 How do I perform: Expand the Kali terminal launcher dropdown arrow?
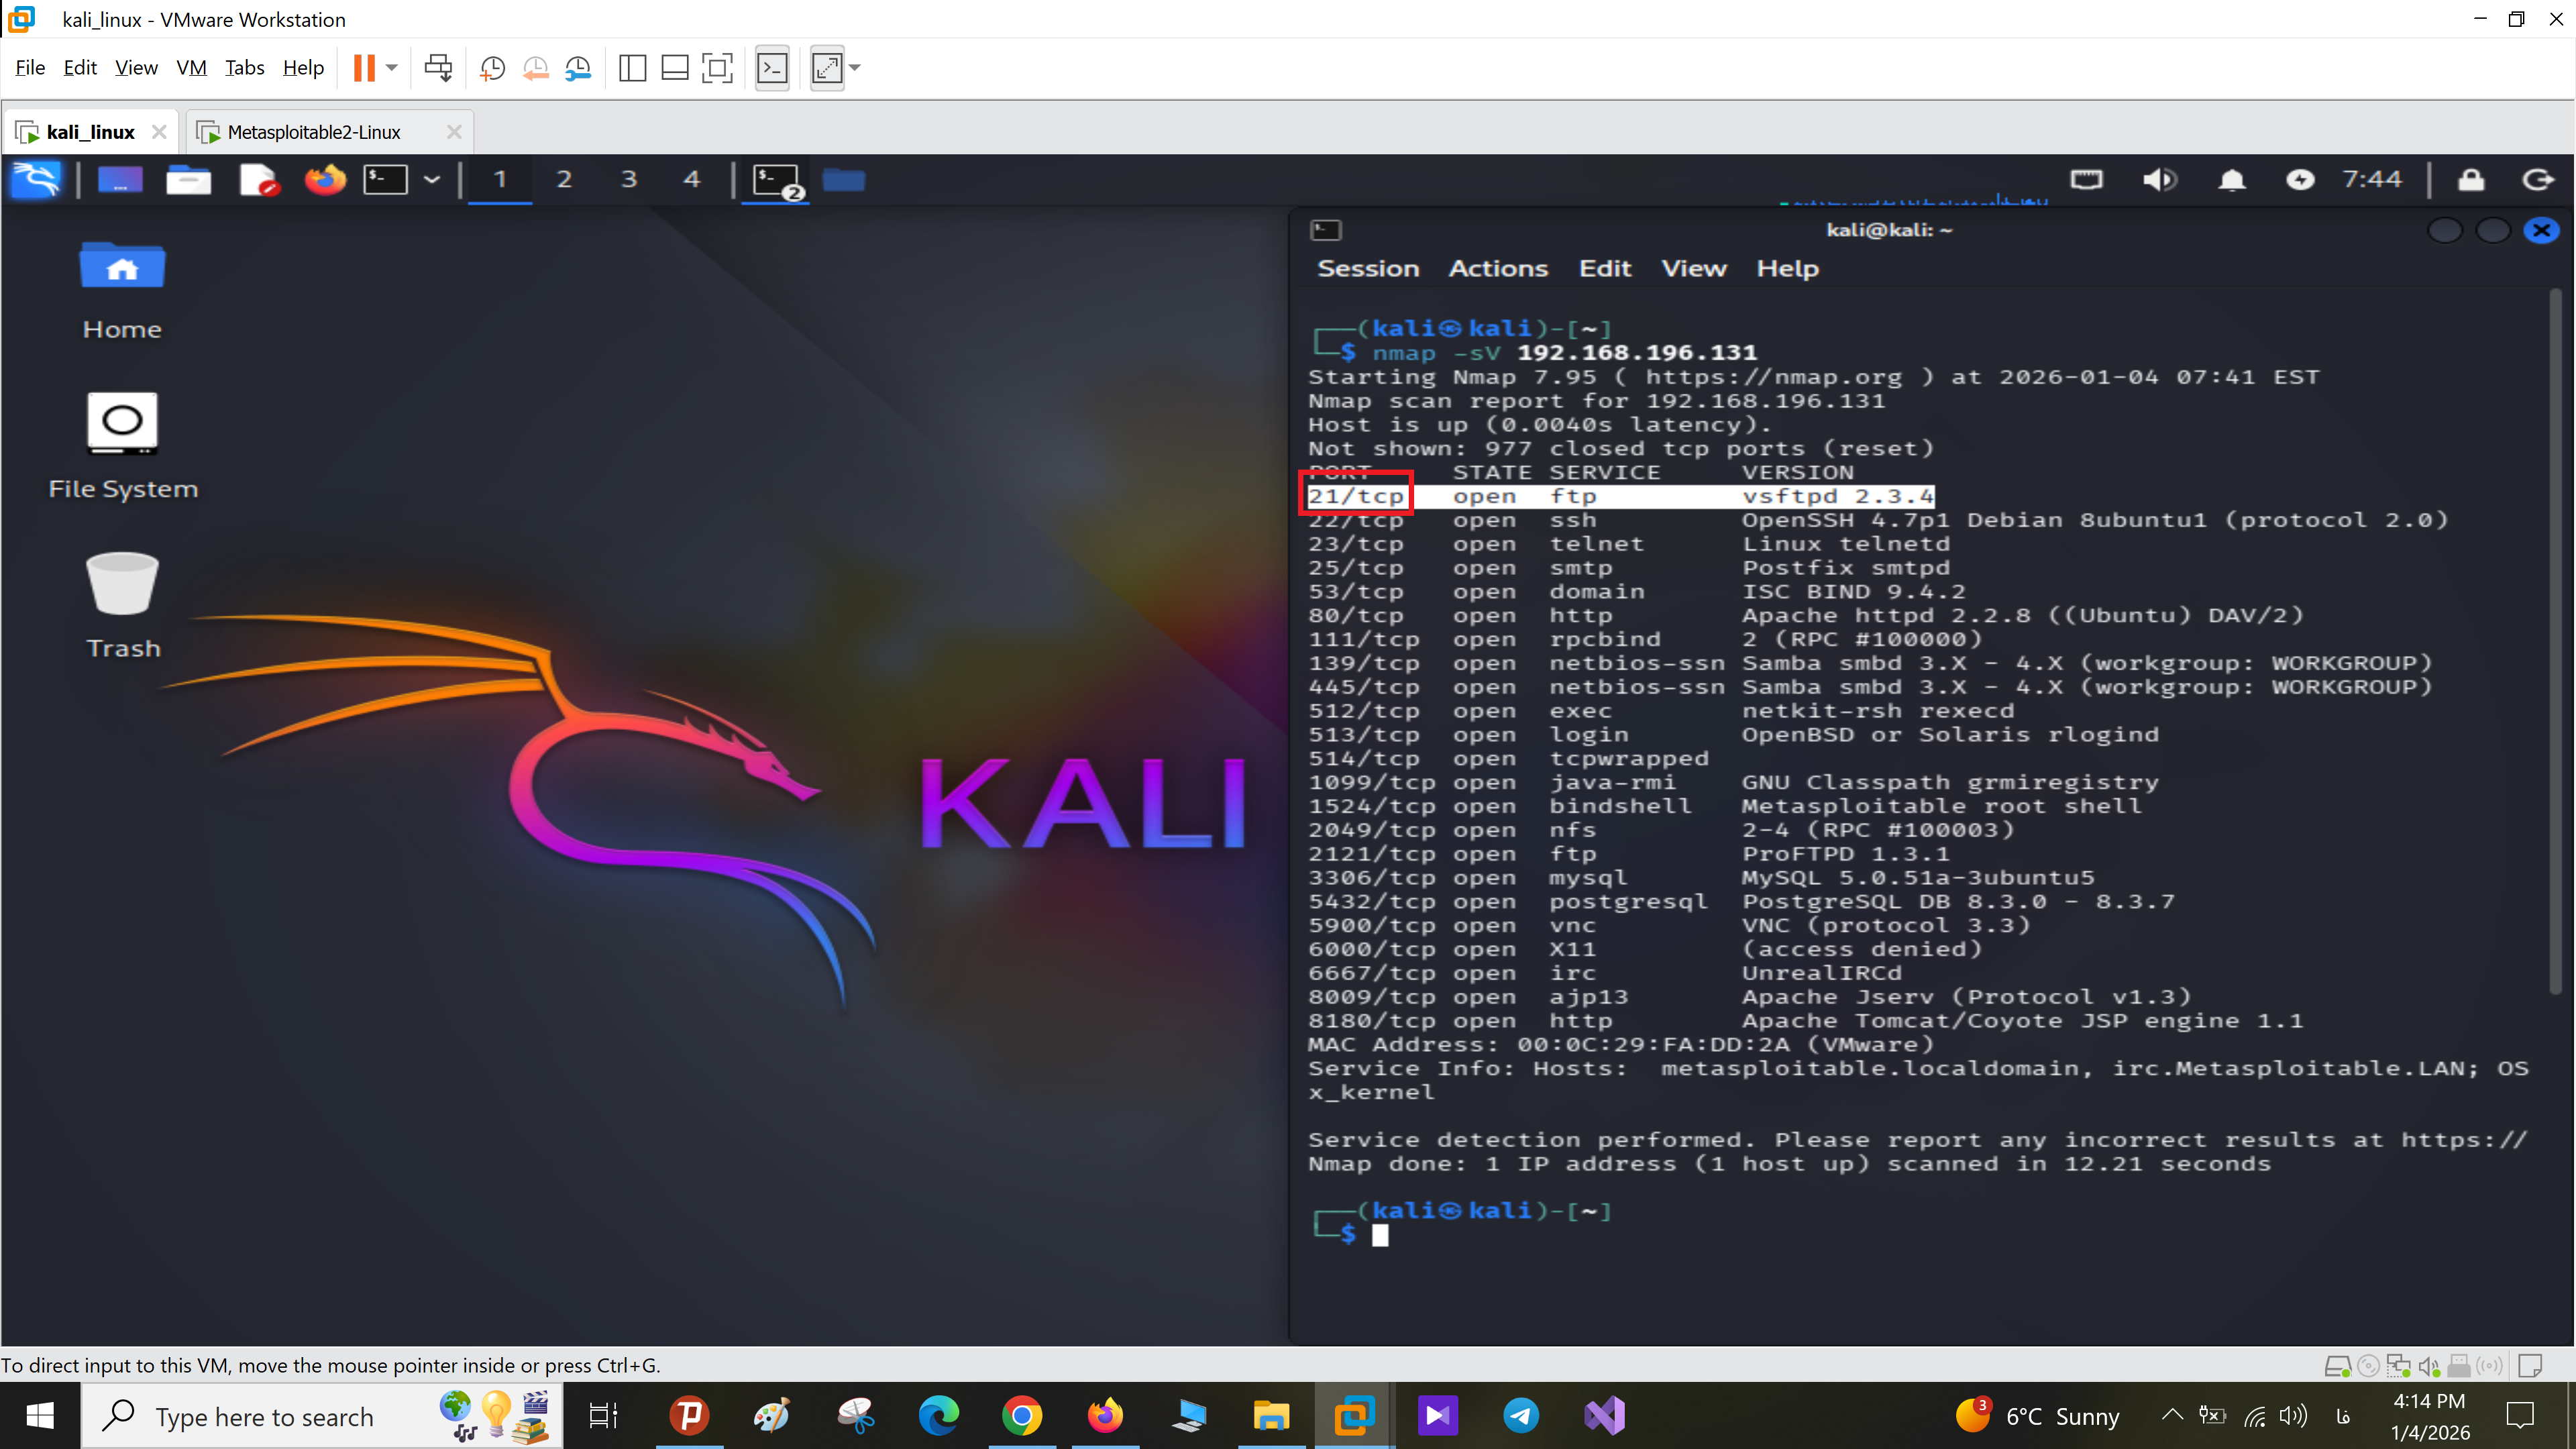(432, 180)
